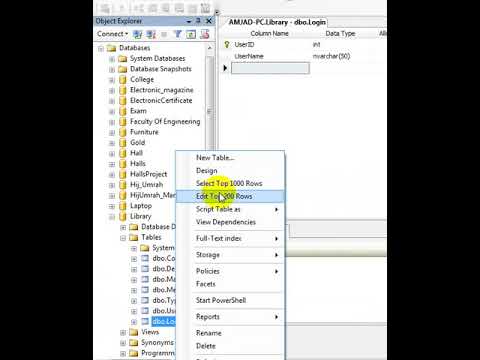Choose Facets from context menu
Viewport: 480px width, 360px height.
206,284
